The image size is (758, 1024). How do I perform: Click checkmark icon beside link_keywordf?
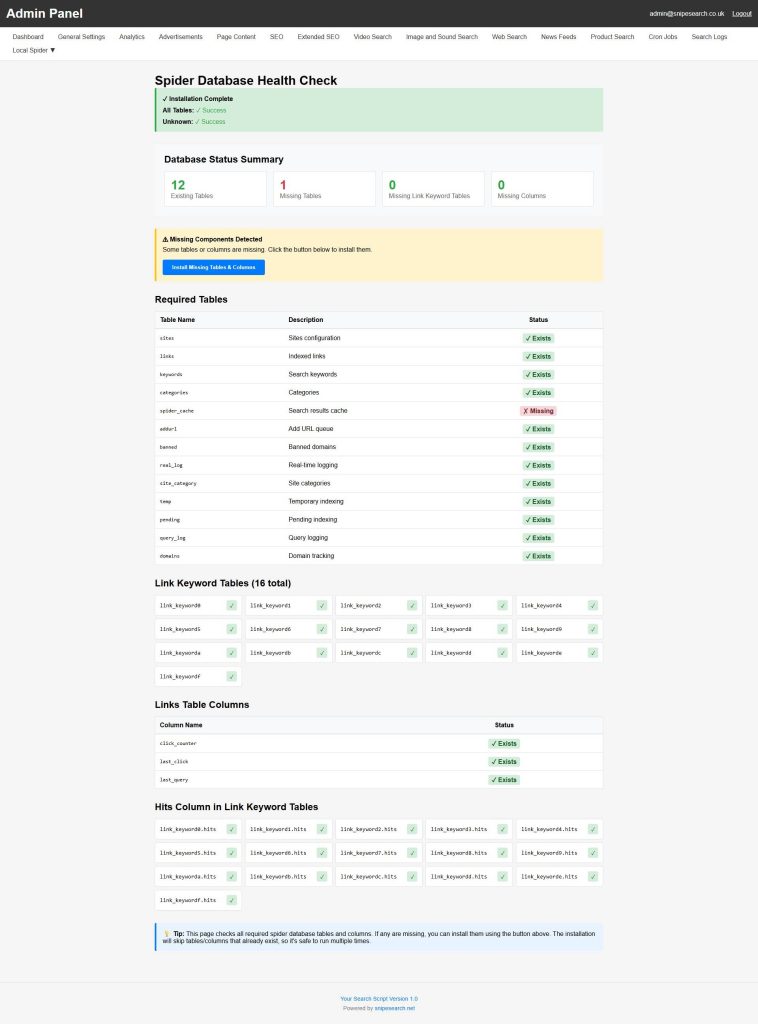(x=231, y=677)
